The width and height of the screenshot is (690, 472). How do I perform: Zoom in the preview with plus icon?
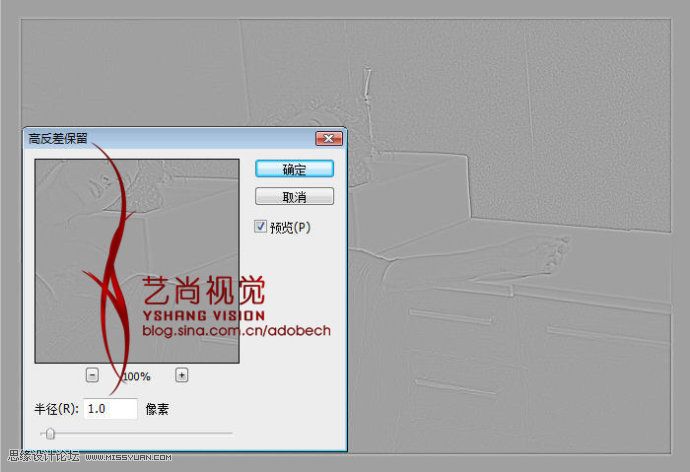(x=182, y=375)
